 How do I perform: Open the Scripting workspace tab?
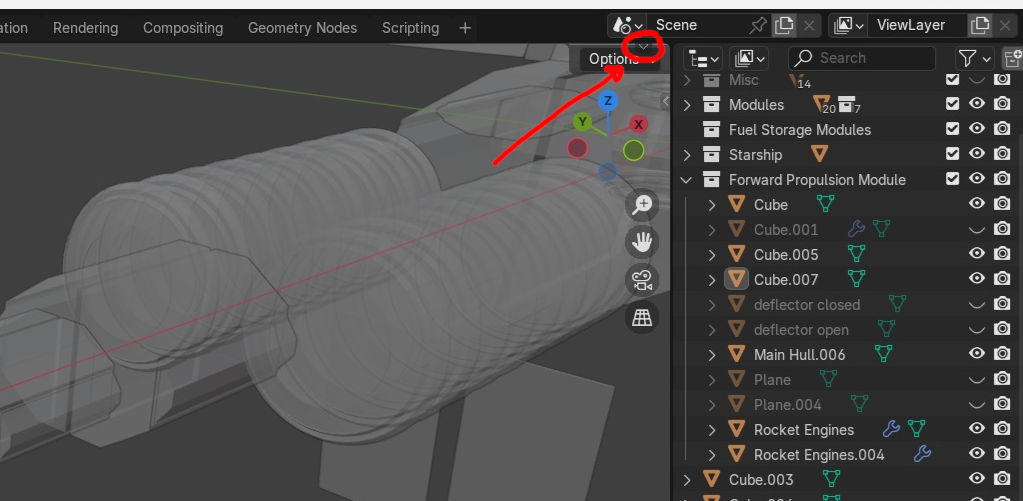410,28
